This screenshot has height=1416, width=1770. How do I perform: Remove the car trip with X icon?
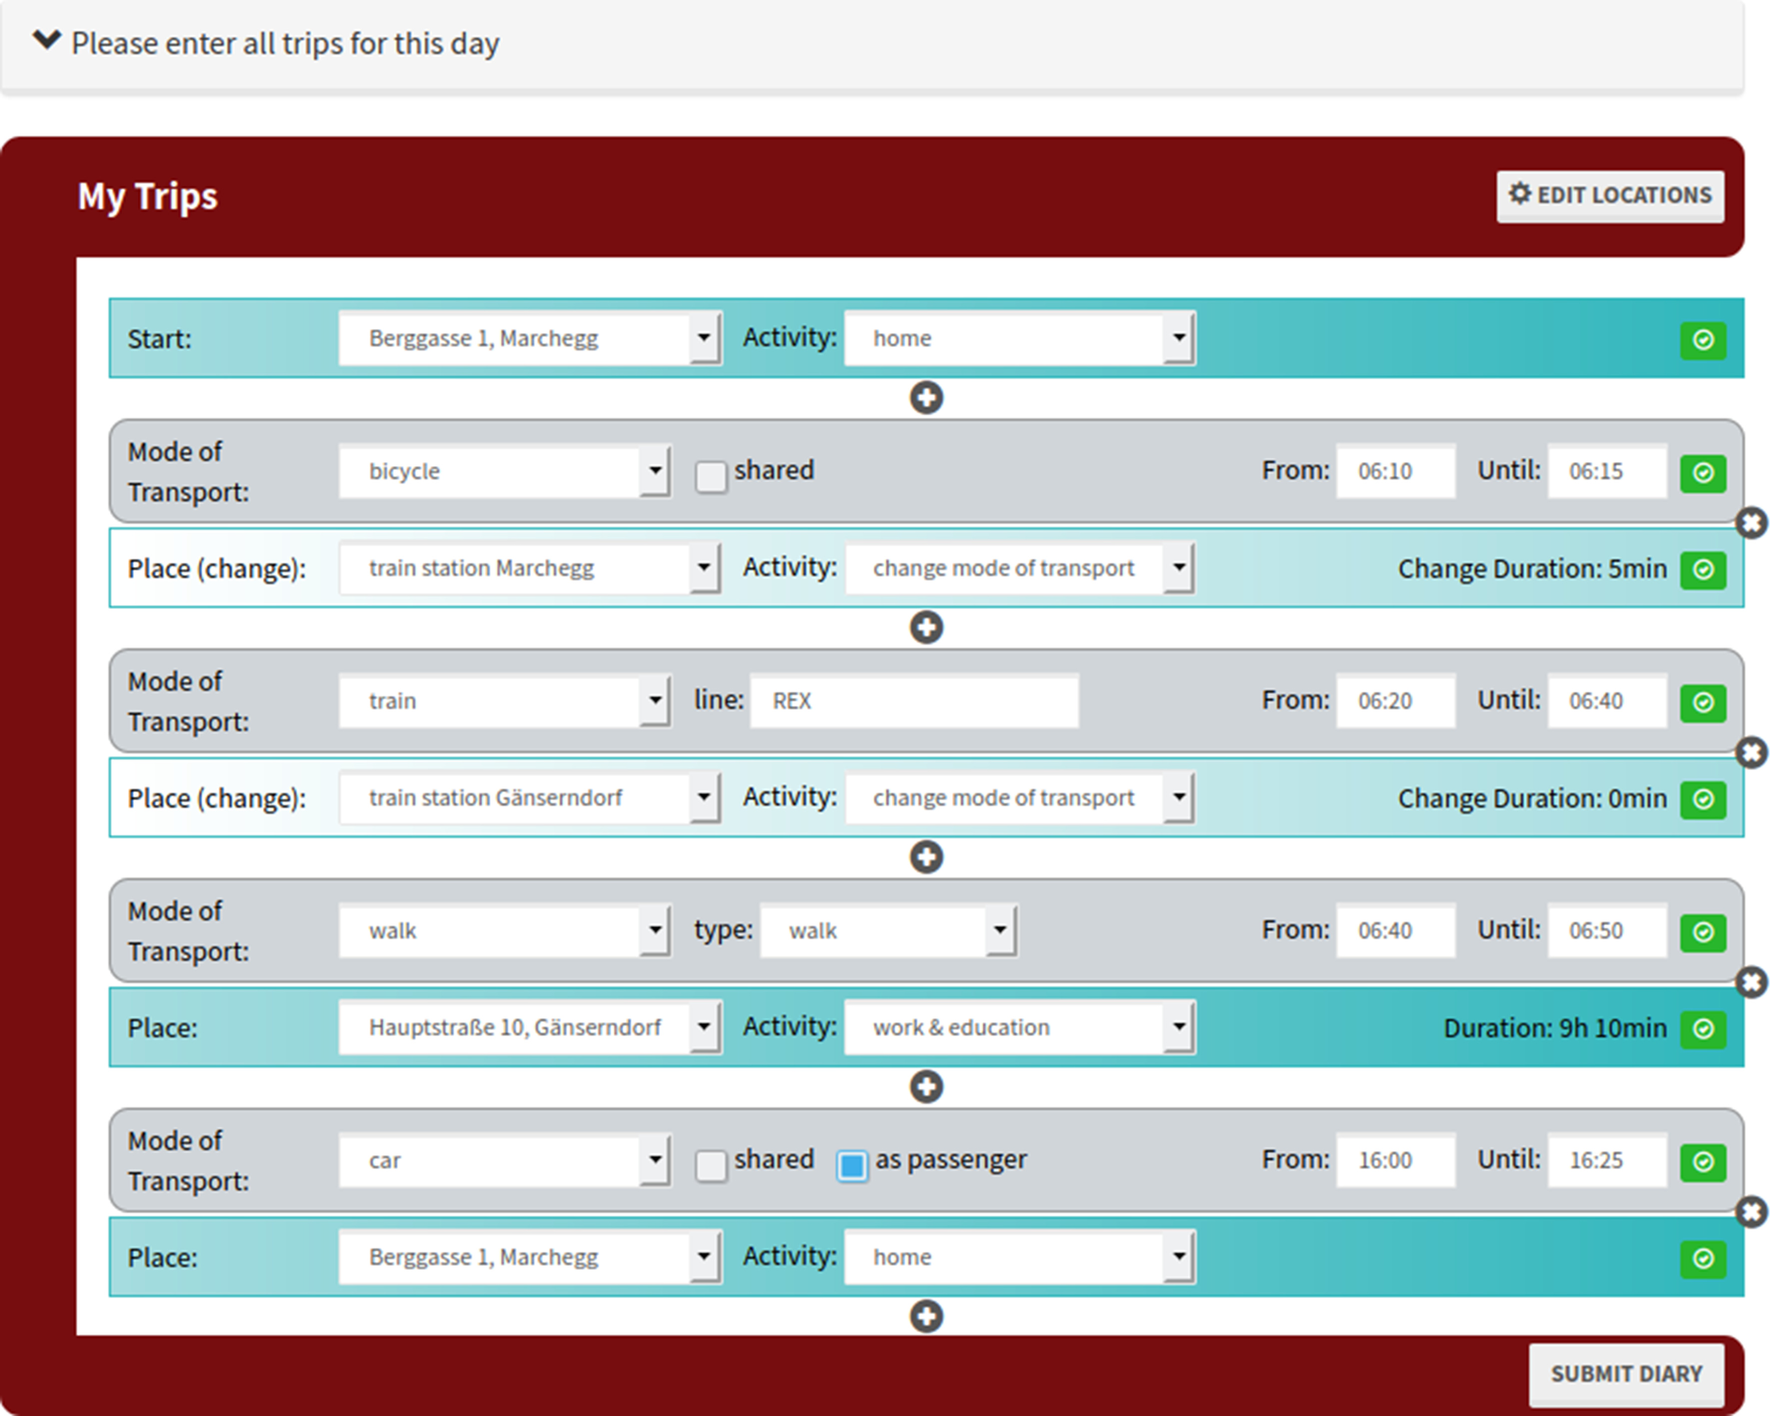click(1751, 1213)
